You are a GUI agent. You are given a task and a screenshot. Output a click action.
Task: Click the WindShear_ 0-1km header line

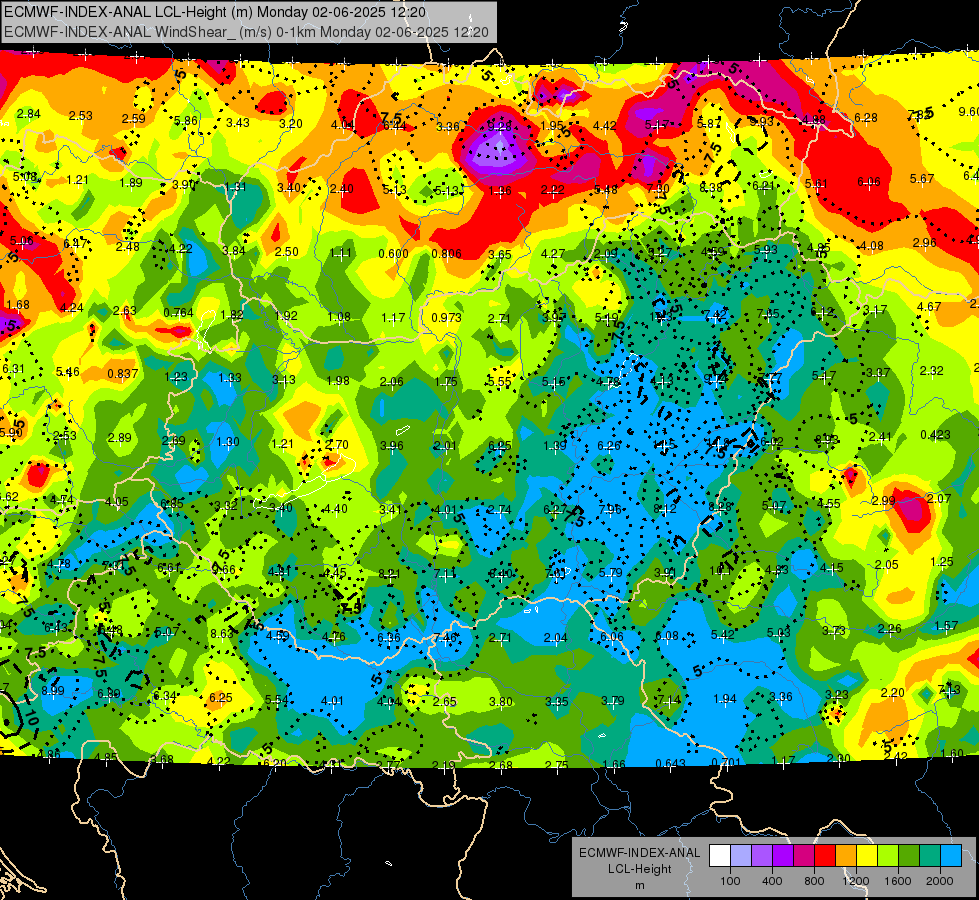click(x=246, y=32)
